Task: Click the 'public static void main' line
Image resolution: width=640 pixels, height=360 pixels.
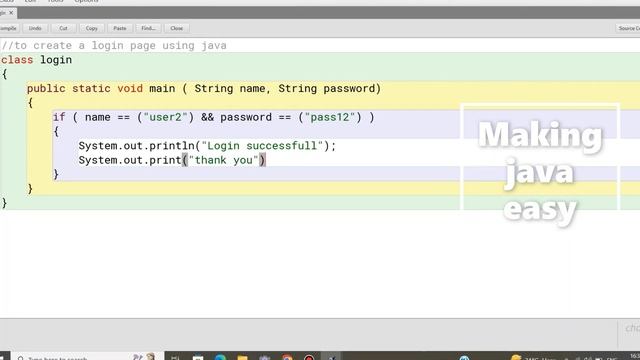Action: click(x=204, y=89)
